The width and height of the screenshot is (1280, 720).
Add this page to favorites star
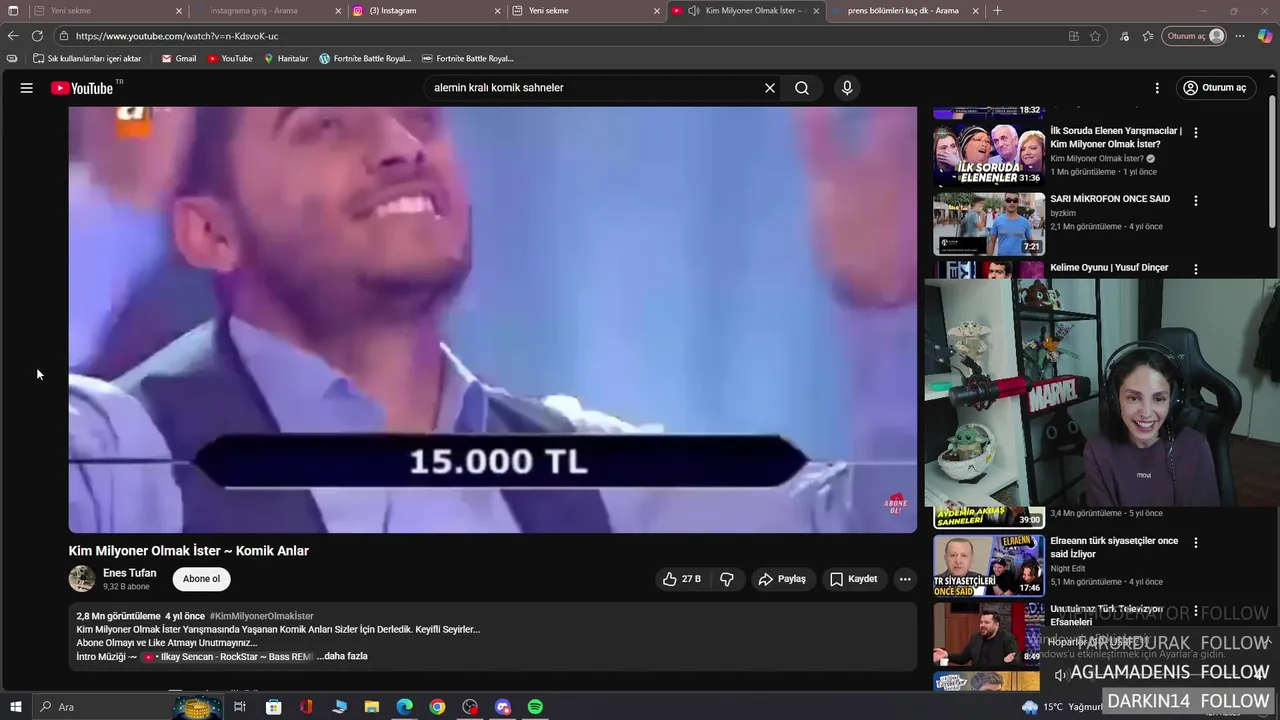(1095, 36)
